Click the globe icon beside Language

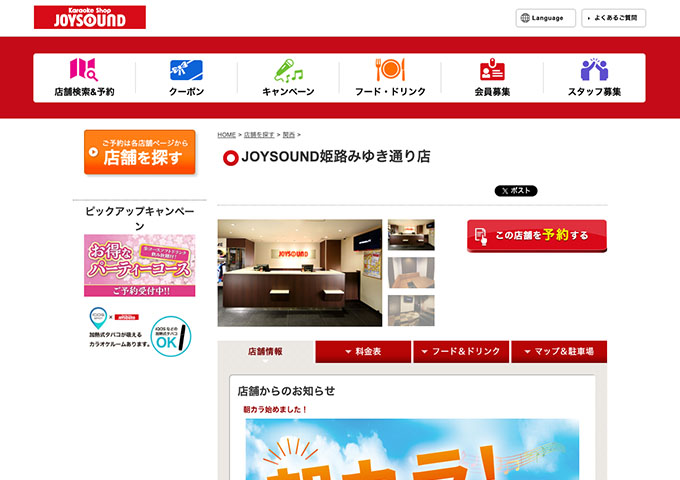[525, 18]
